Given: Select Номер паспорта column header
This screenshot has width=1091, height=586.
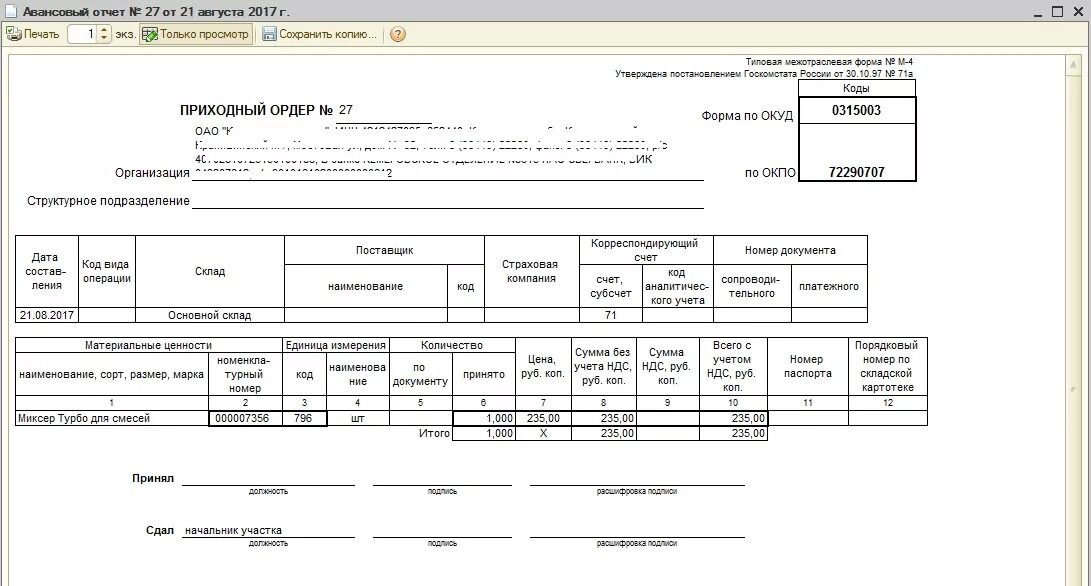Looking at the screenshot, I should click(807, 366).
